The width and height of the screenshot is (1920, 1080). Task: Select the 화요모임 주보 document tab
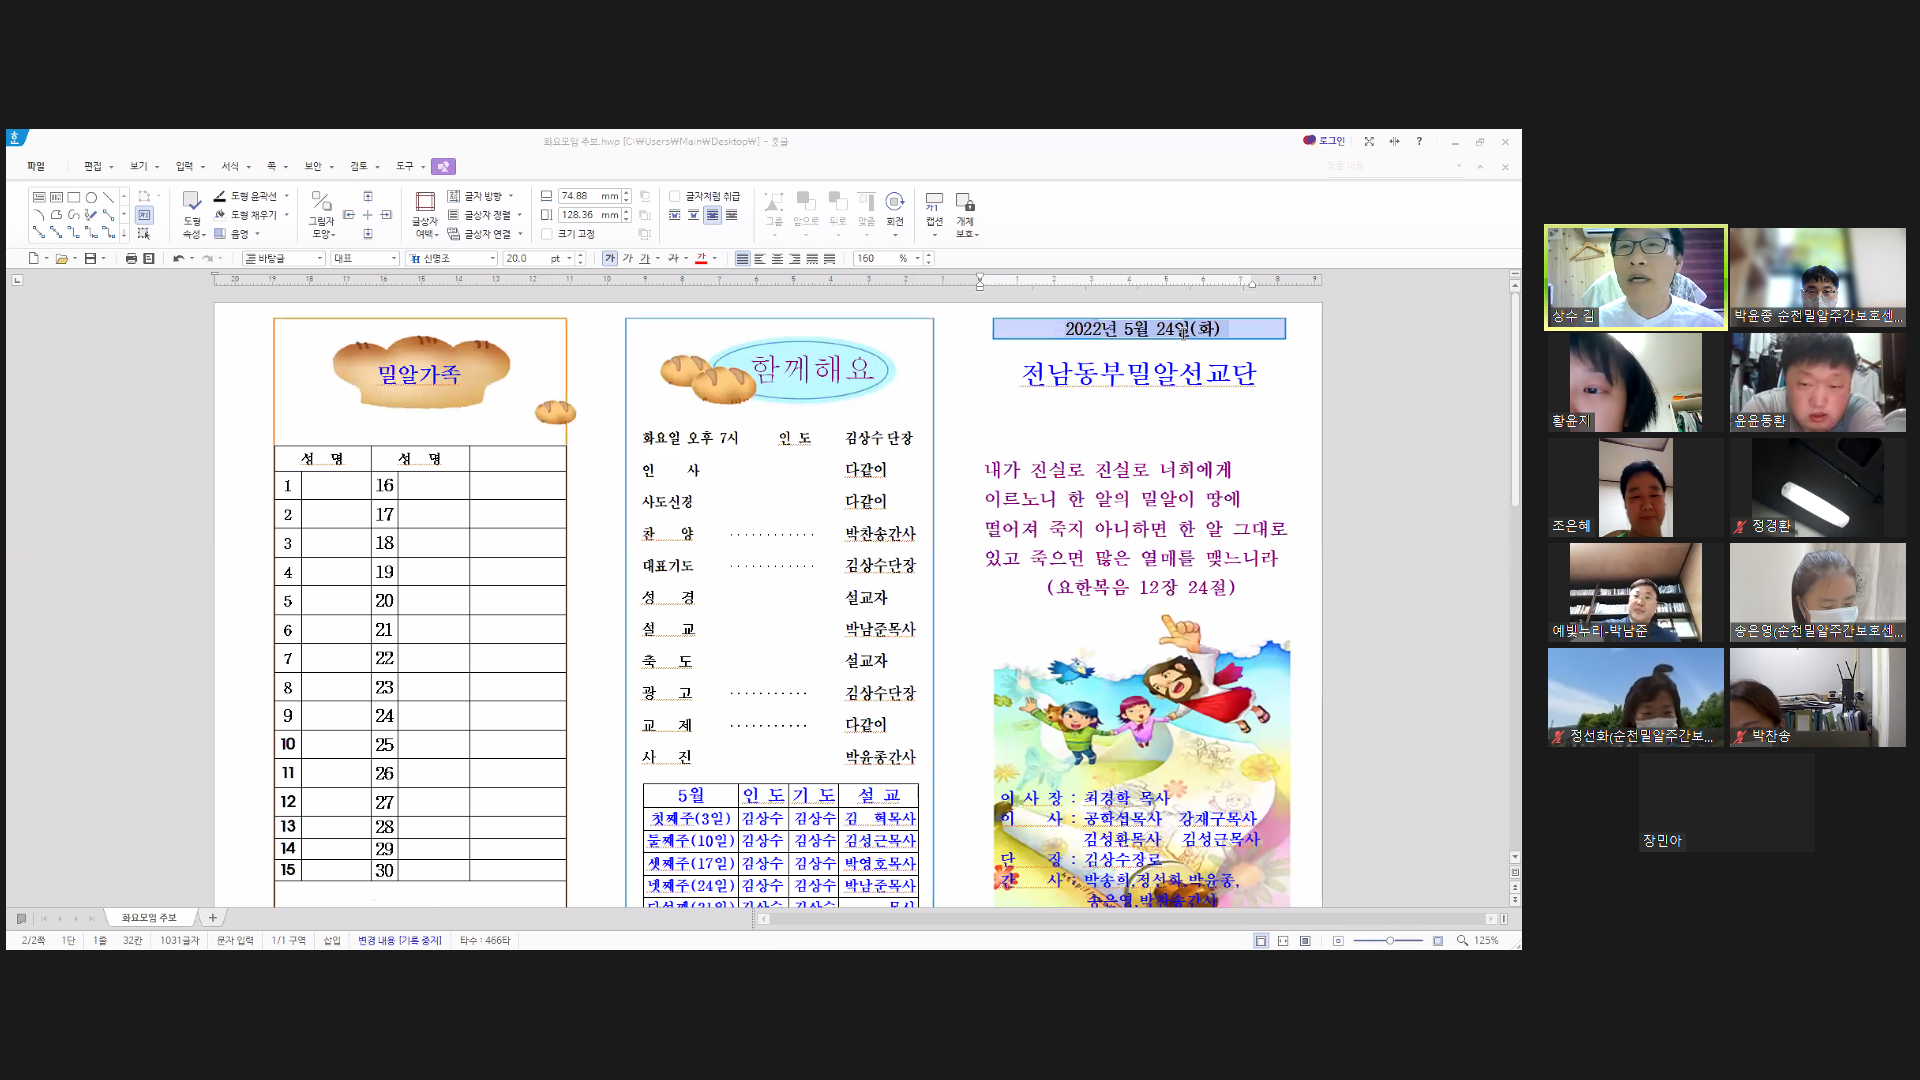[x=149, y=917]
